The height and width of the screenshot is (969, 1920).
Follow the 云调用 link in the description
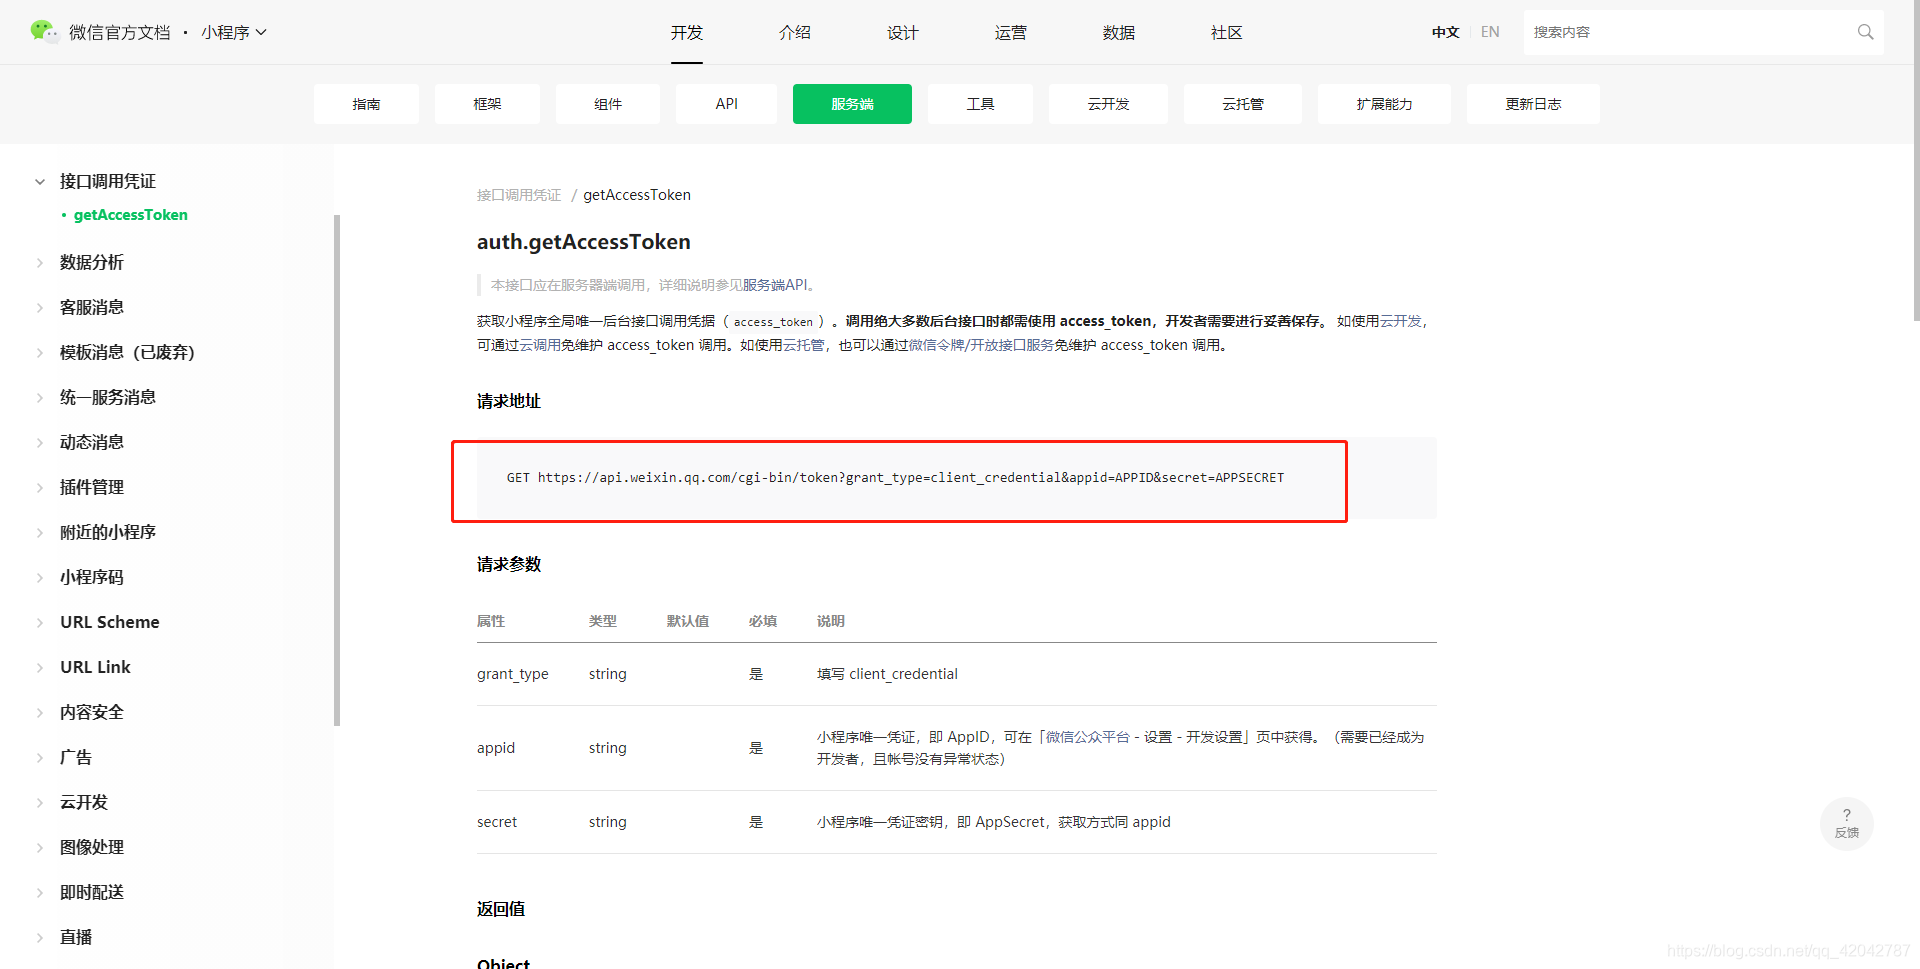pyautogui.click(x=540, y=345)
